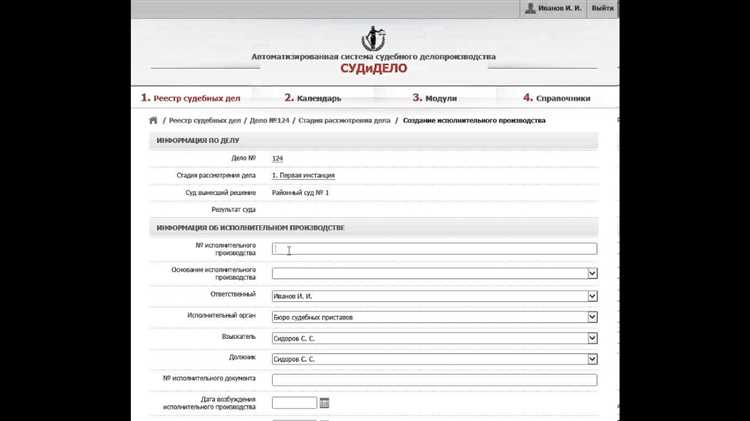Open the Справочники menu
The width and height of the screenshot is (750, 421).
click(557, 98)
